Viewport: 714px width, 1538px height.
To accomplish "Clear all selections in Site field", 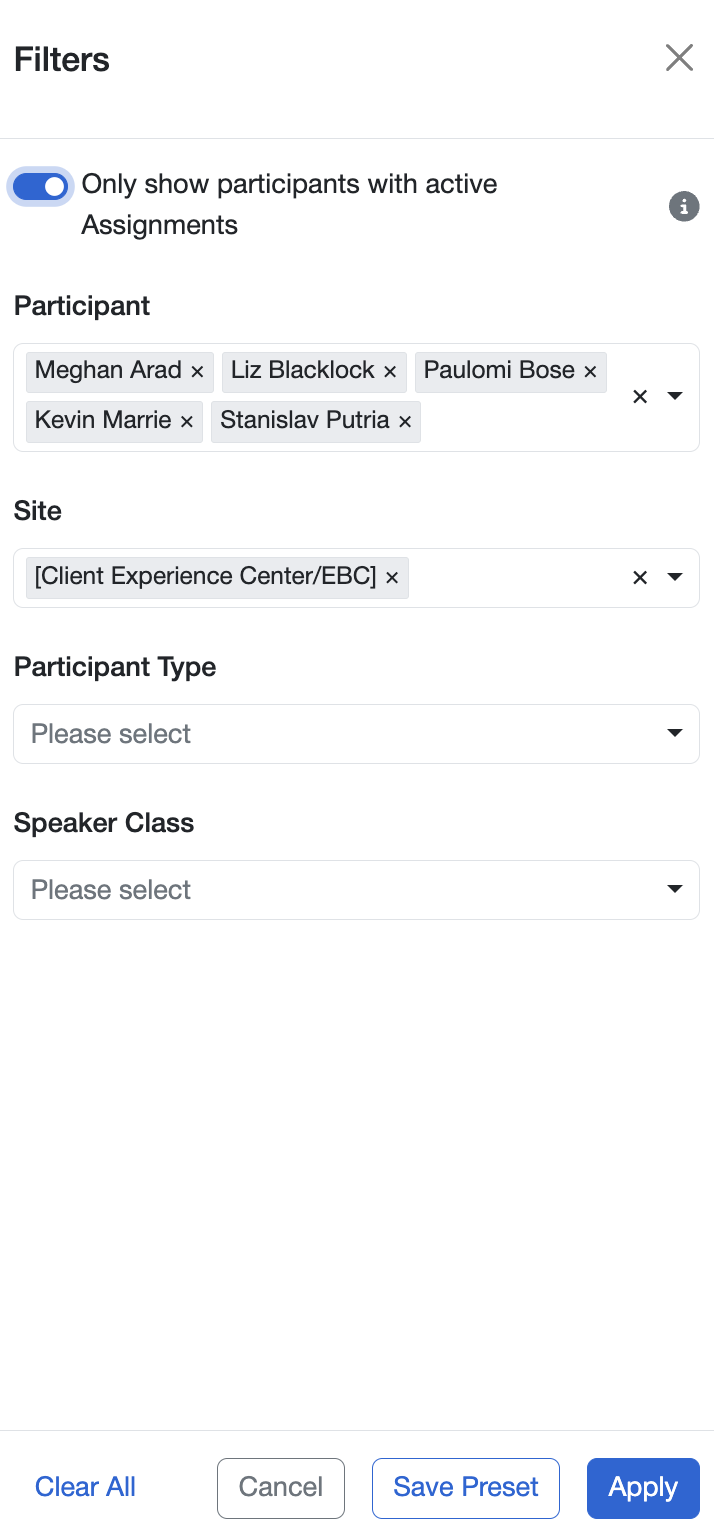I will click(640, 578).
